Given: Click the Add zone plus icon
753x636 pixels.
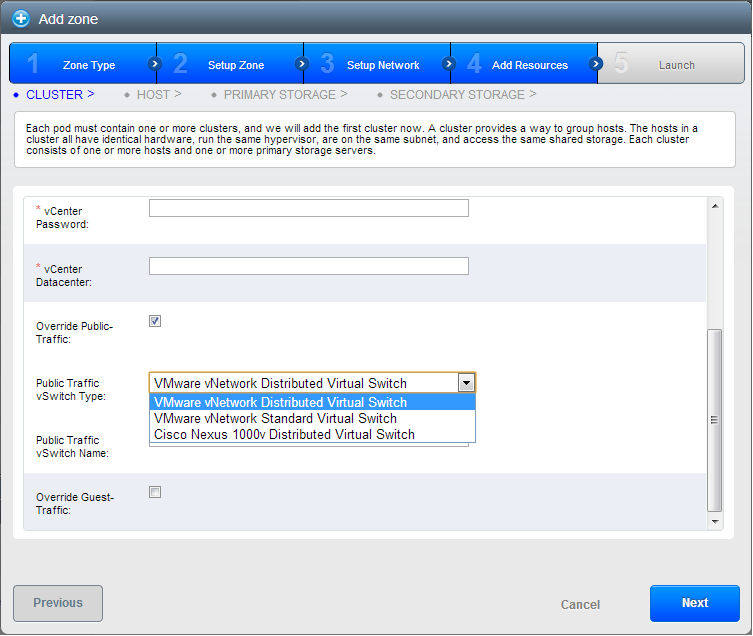Looking at the screenshot, I should (x=21, y=18).
